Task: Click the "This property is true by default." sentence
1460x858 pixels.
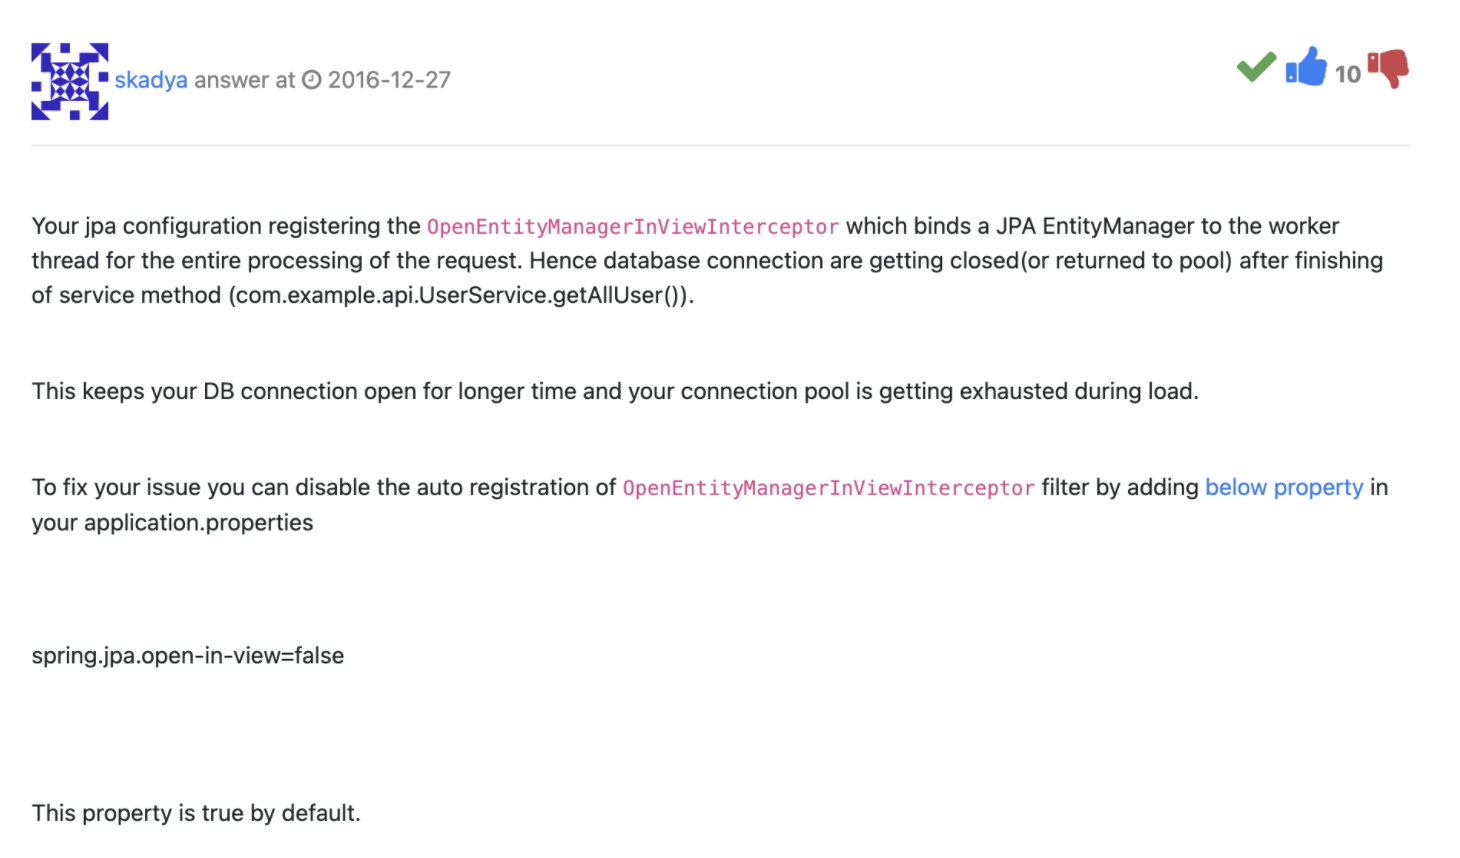Action: pyautogui.click(x=196, y=813)
